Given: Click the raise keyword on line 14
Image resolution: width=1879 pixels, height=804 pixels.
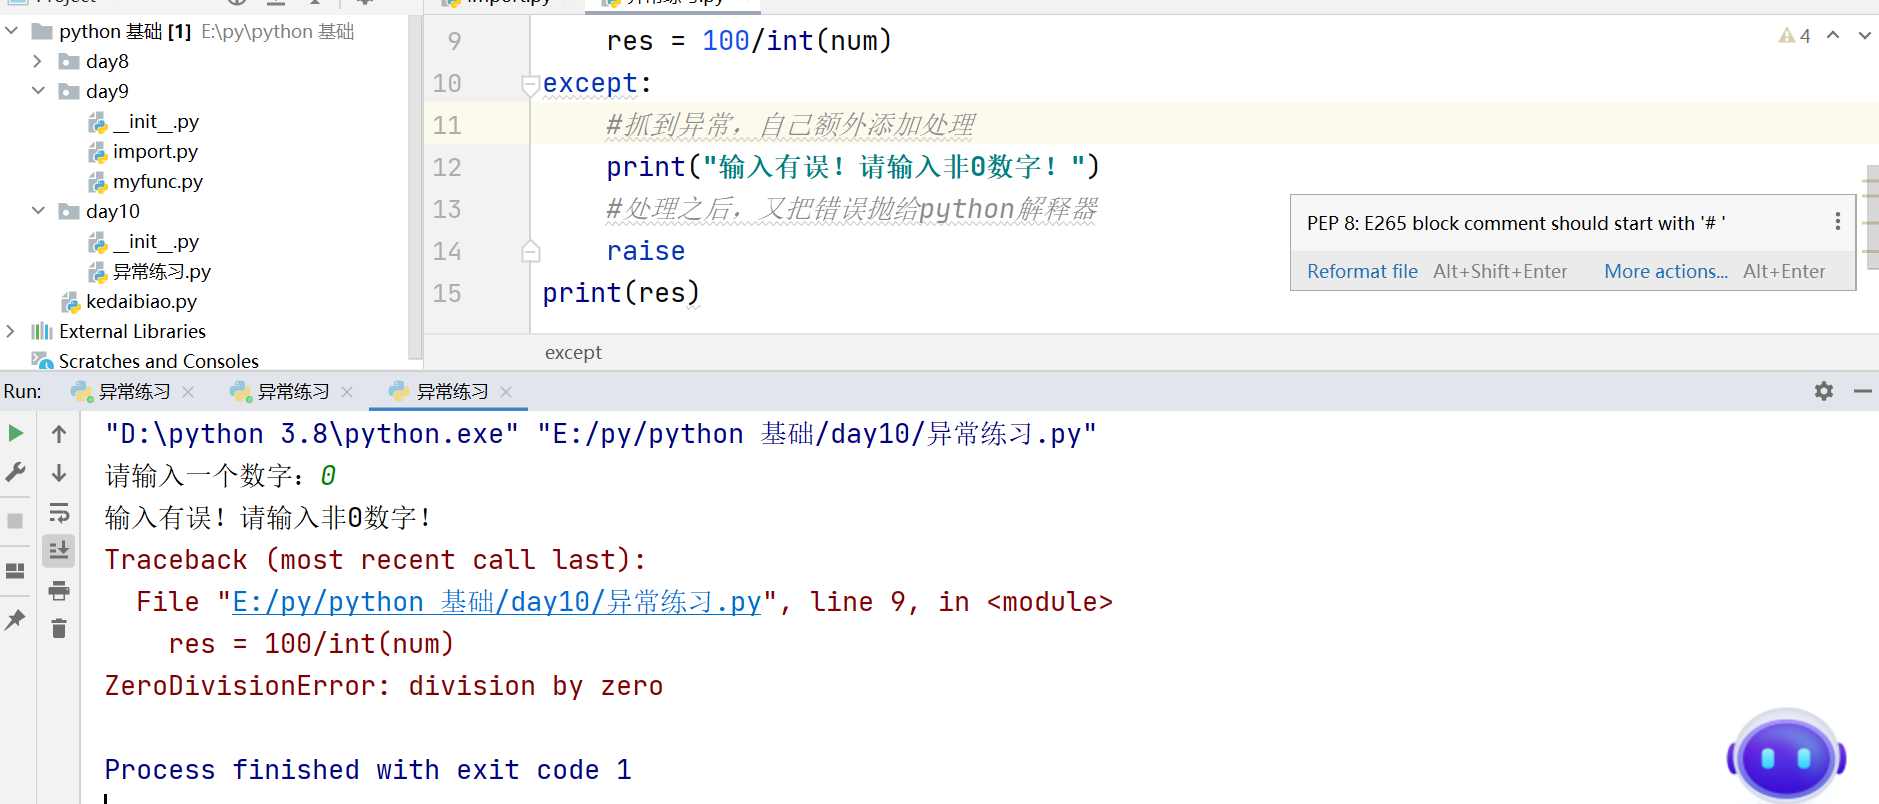Looking at the screenshot, I should 646,251.
